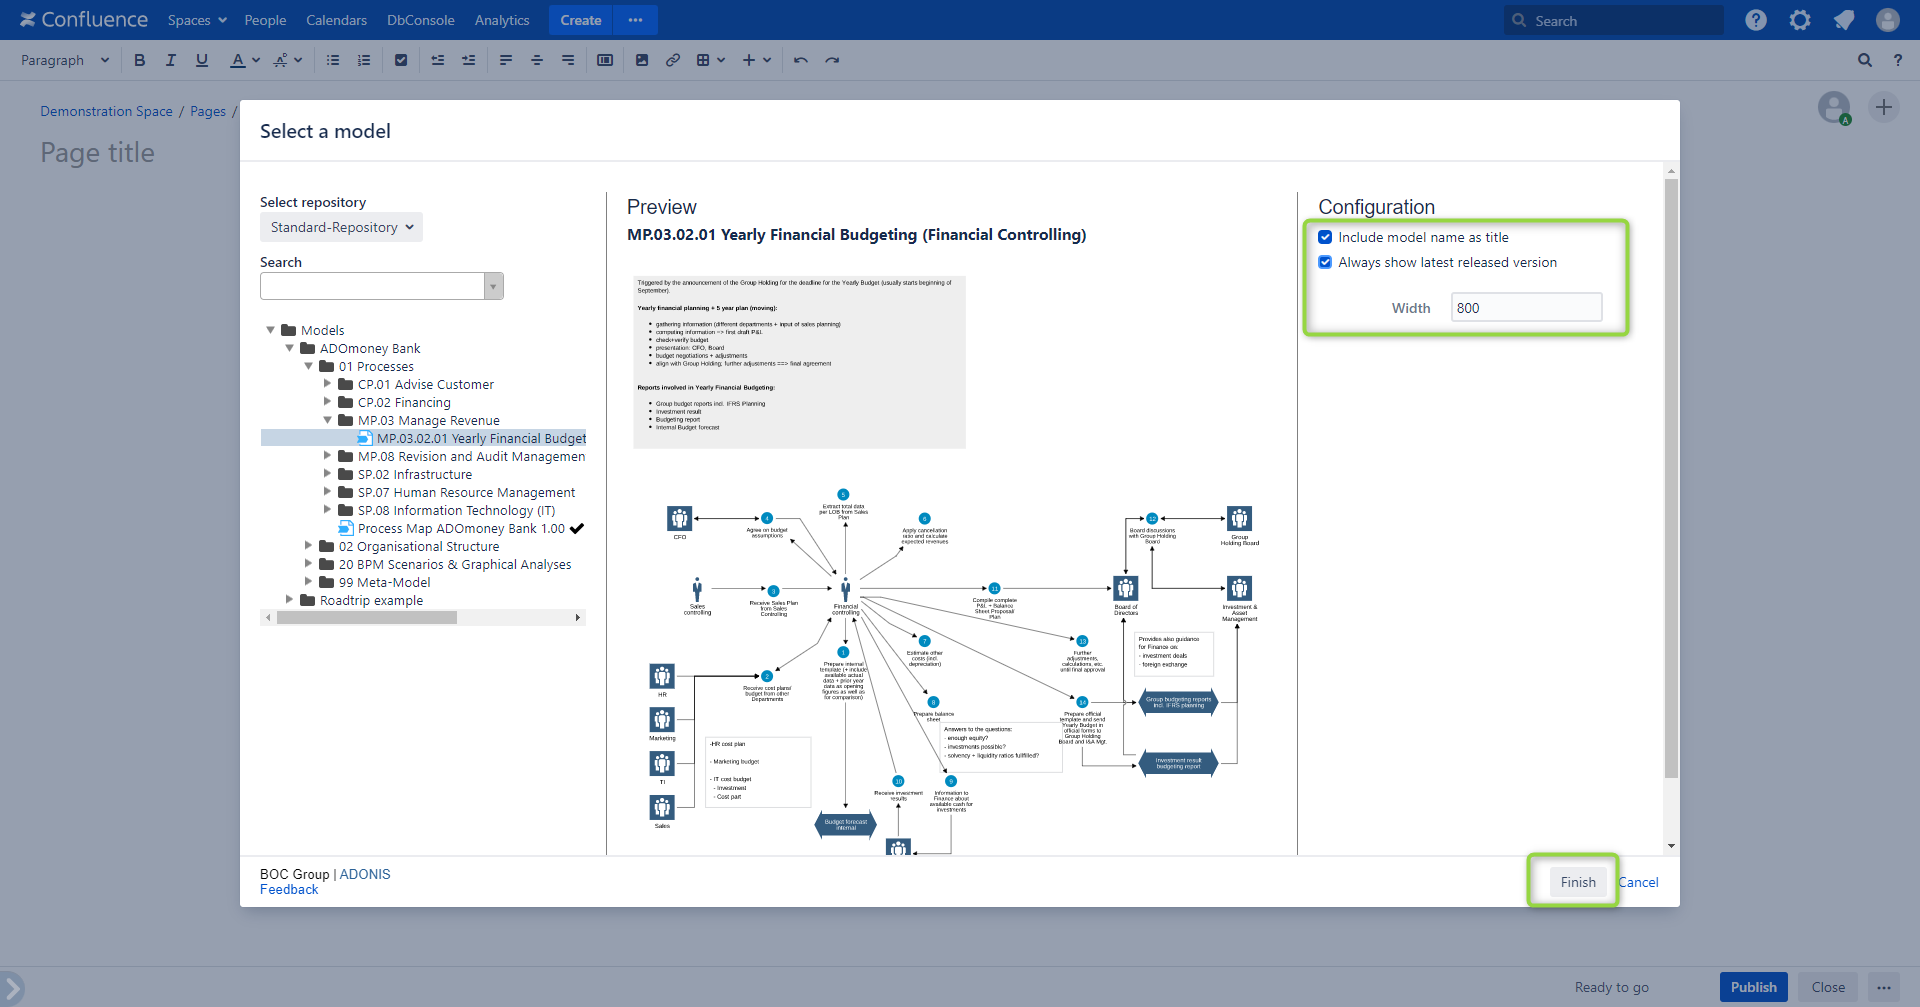Open the ADONIS link in footer
Image resolution: width=1920 pixels, height=1007 pixels.
(365, 874)
